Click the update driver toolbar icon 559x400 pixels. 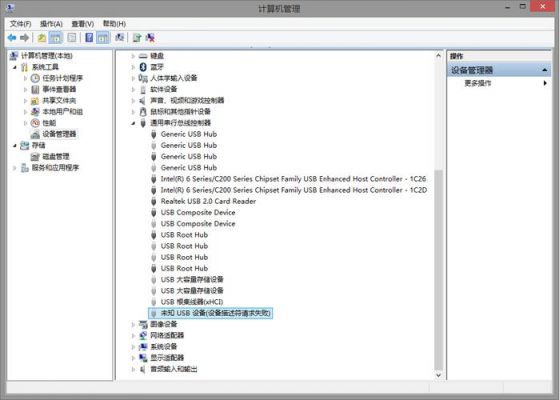click(x=137, y=37)
